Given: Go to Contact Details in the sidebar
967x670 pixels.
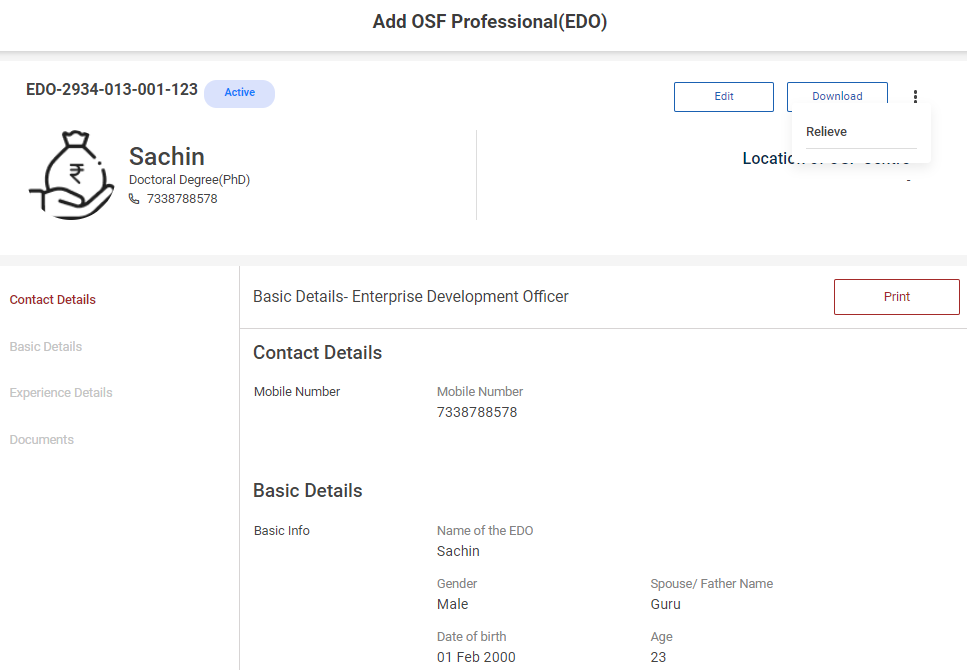Looking at the screenshot, I should coord(53,300).
